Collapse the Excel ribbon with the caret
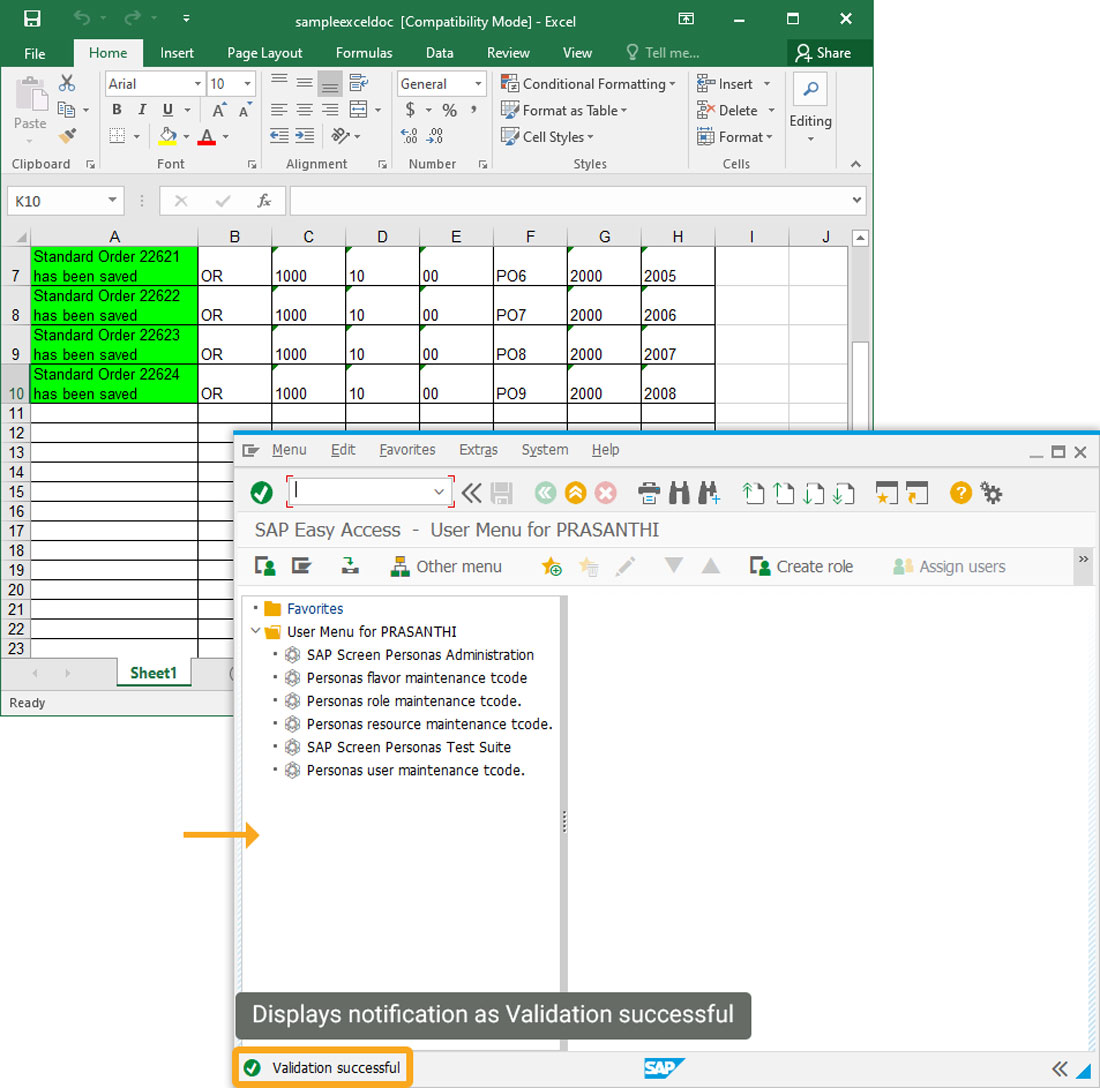This screenshot has height=1088, width=1100. tap(855, 164)
